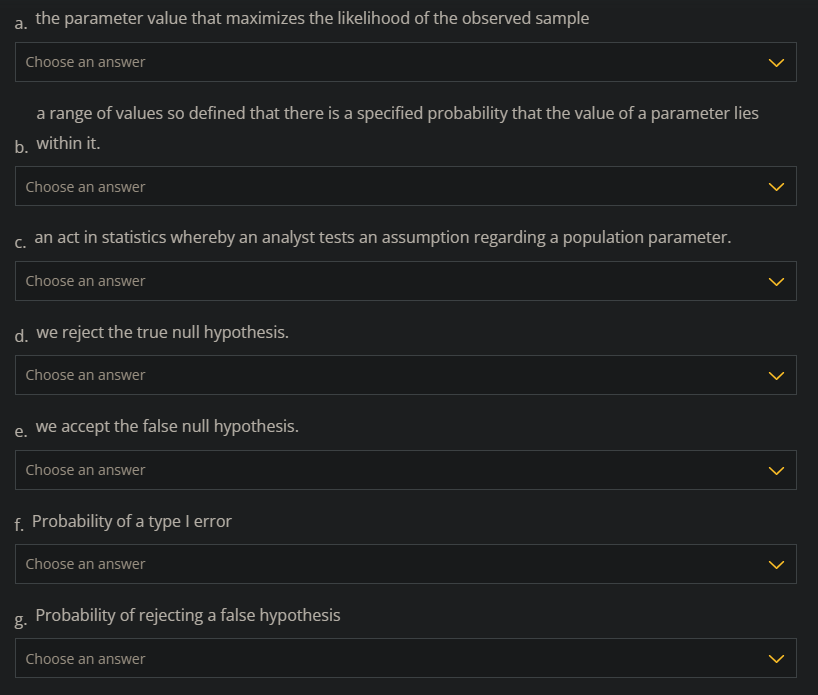
Task: Click the question text mentioning maximizing the likelihood
Action: [310, 17]
